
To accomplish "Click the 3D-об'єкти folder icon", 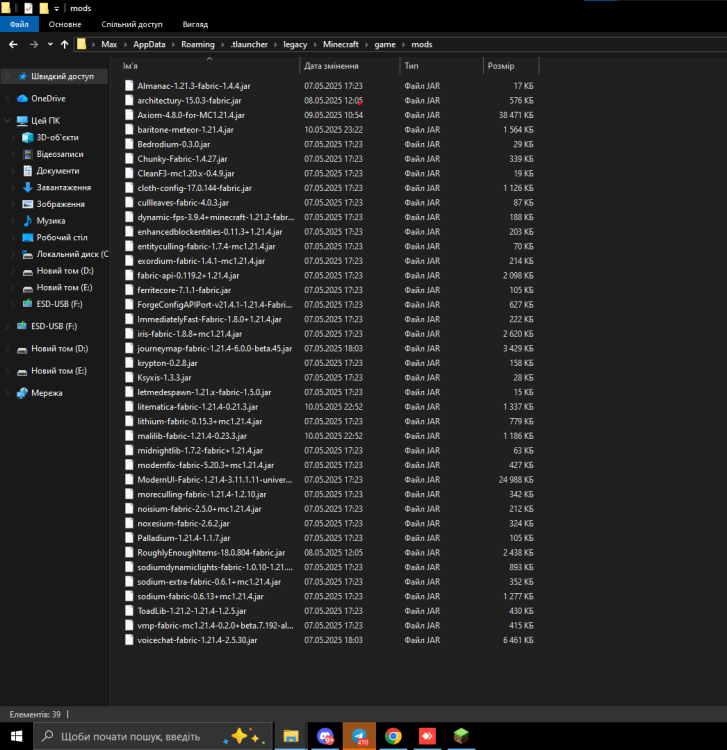I will coord(28,137).
